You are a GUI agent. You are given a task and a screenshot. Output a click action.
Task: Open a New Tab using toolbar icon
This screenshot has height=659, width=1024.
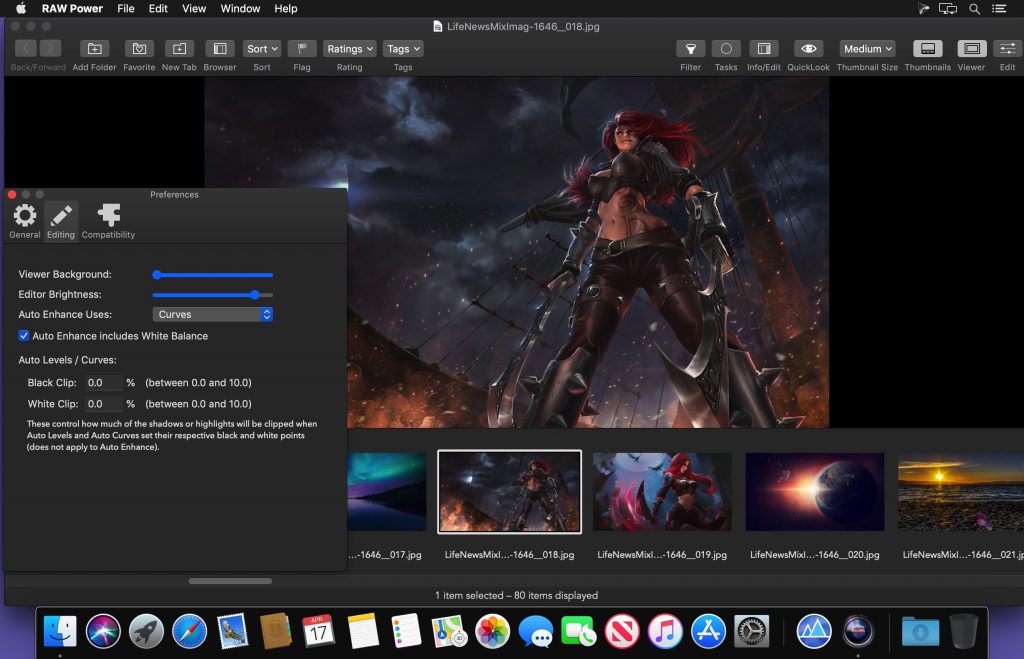179,49
